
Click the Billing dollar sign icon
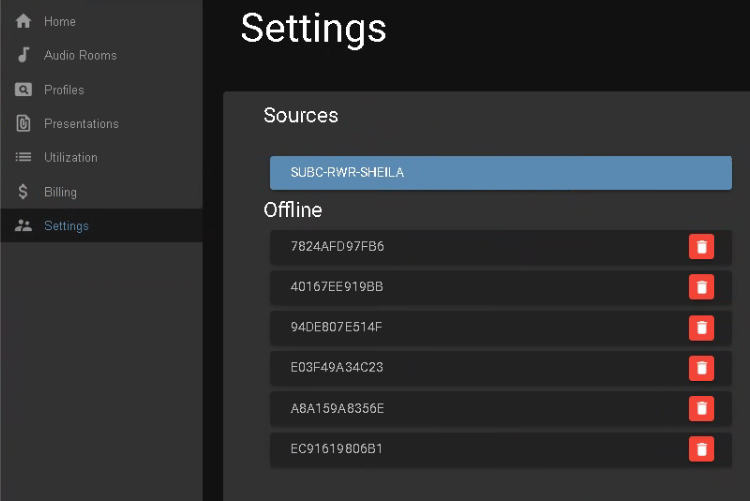pyautogui.click(x=23, y=192)
